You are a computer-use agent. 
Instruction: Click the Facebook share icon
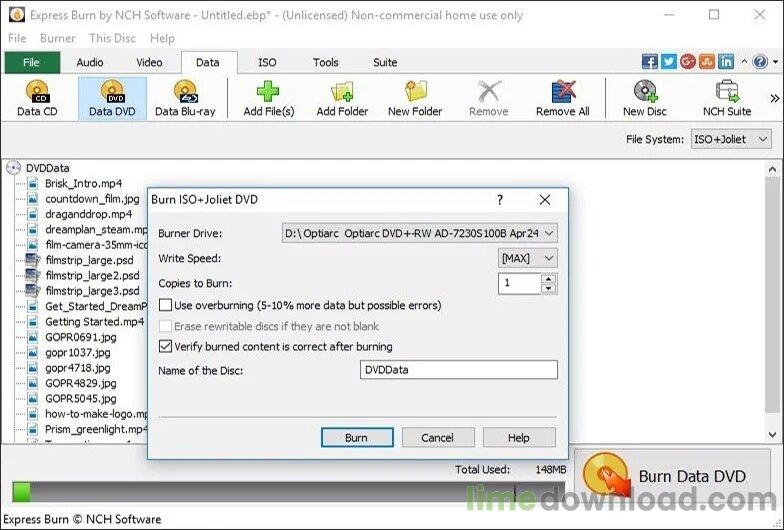[x=650, y=62]
